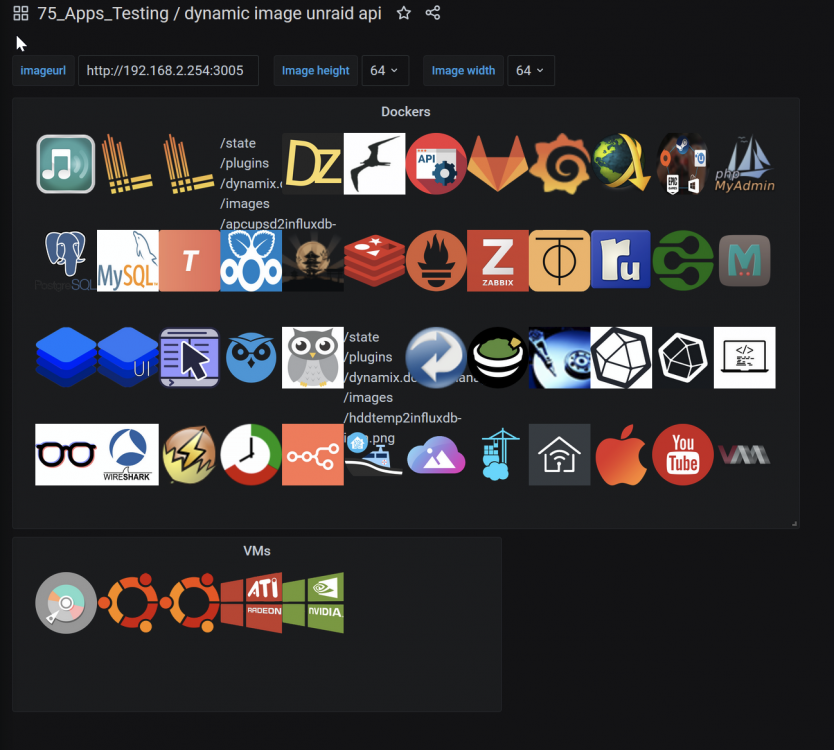The width and height of the screenshot is (834, 750).
Task: Open the Image width dropdown
Action: pos(531,70)
